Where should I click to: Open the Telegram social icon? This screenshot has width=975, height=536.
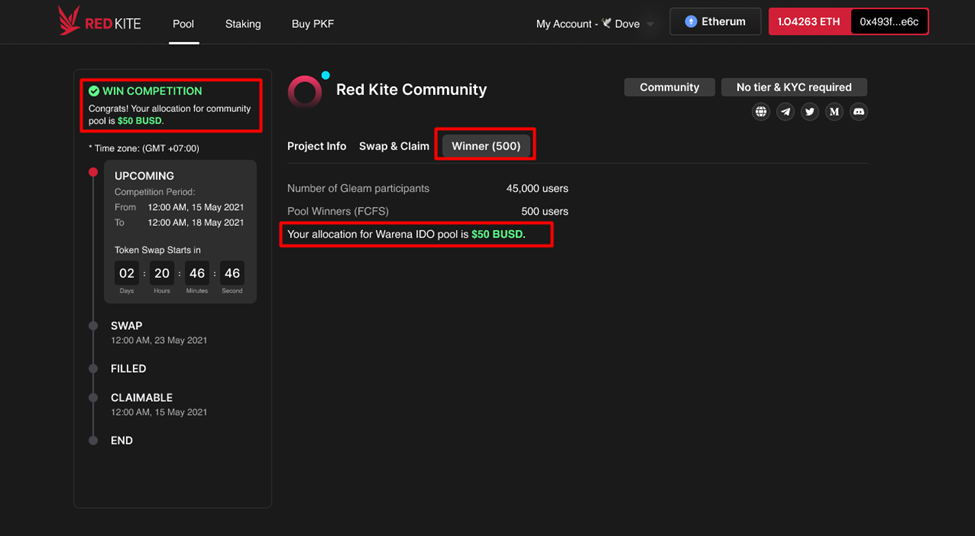785,112
